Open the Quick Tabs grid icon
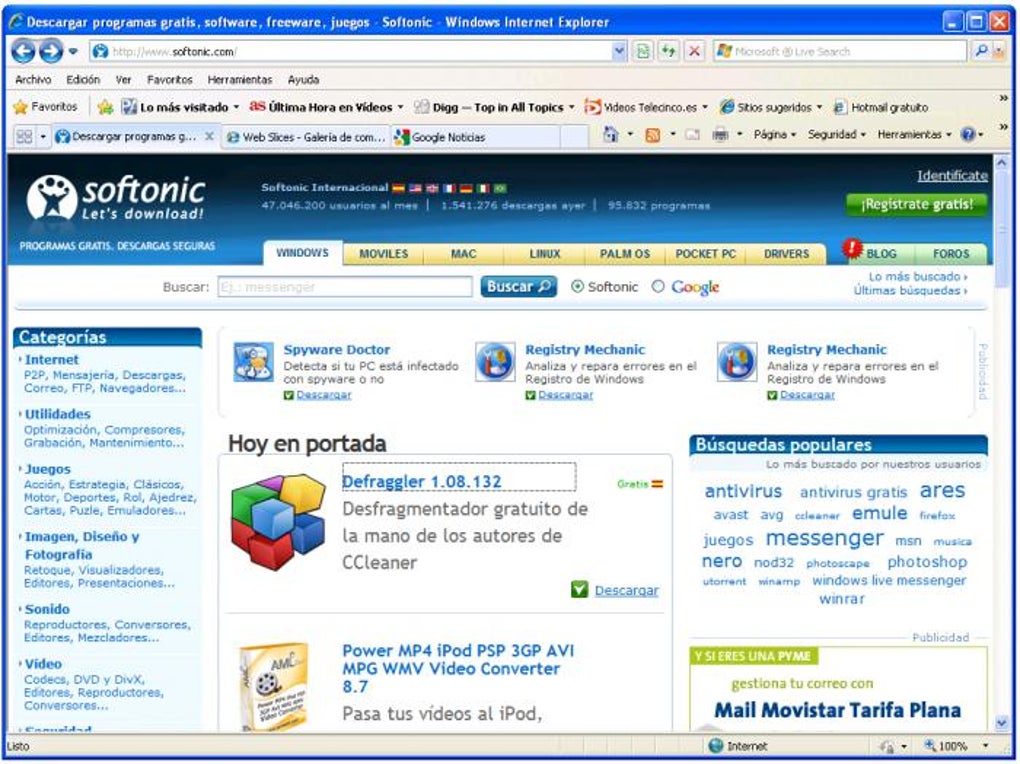1020x764 pixels. (x=24, y=137)
